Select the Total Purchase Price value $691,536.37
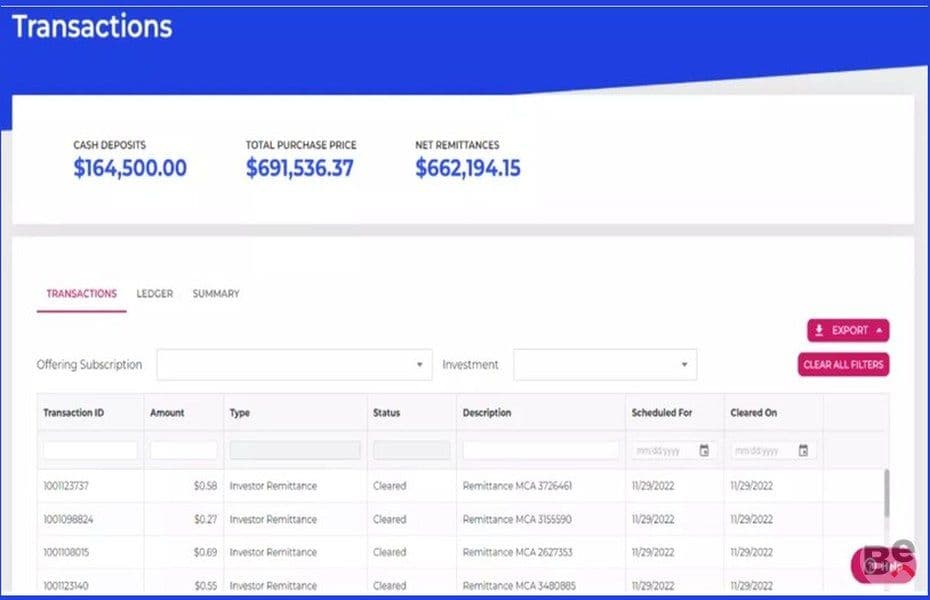The height and width of the screenshot is (600, 930). pos(300,168)
